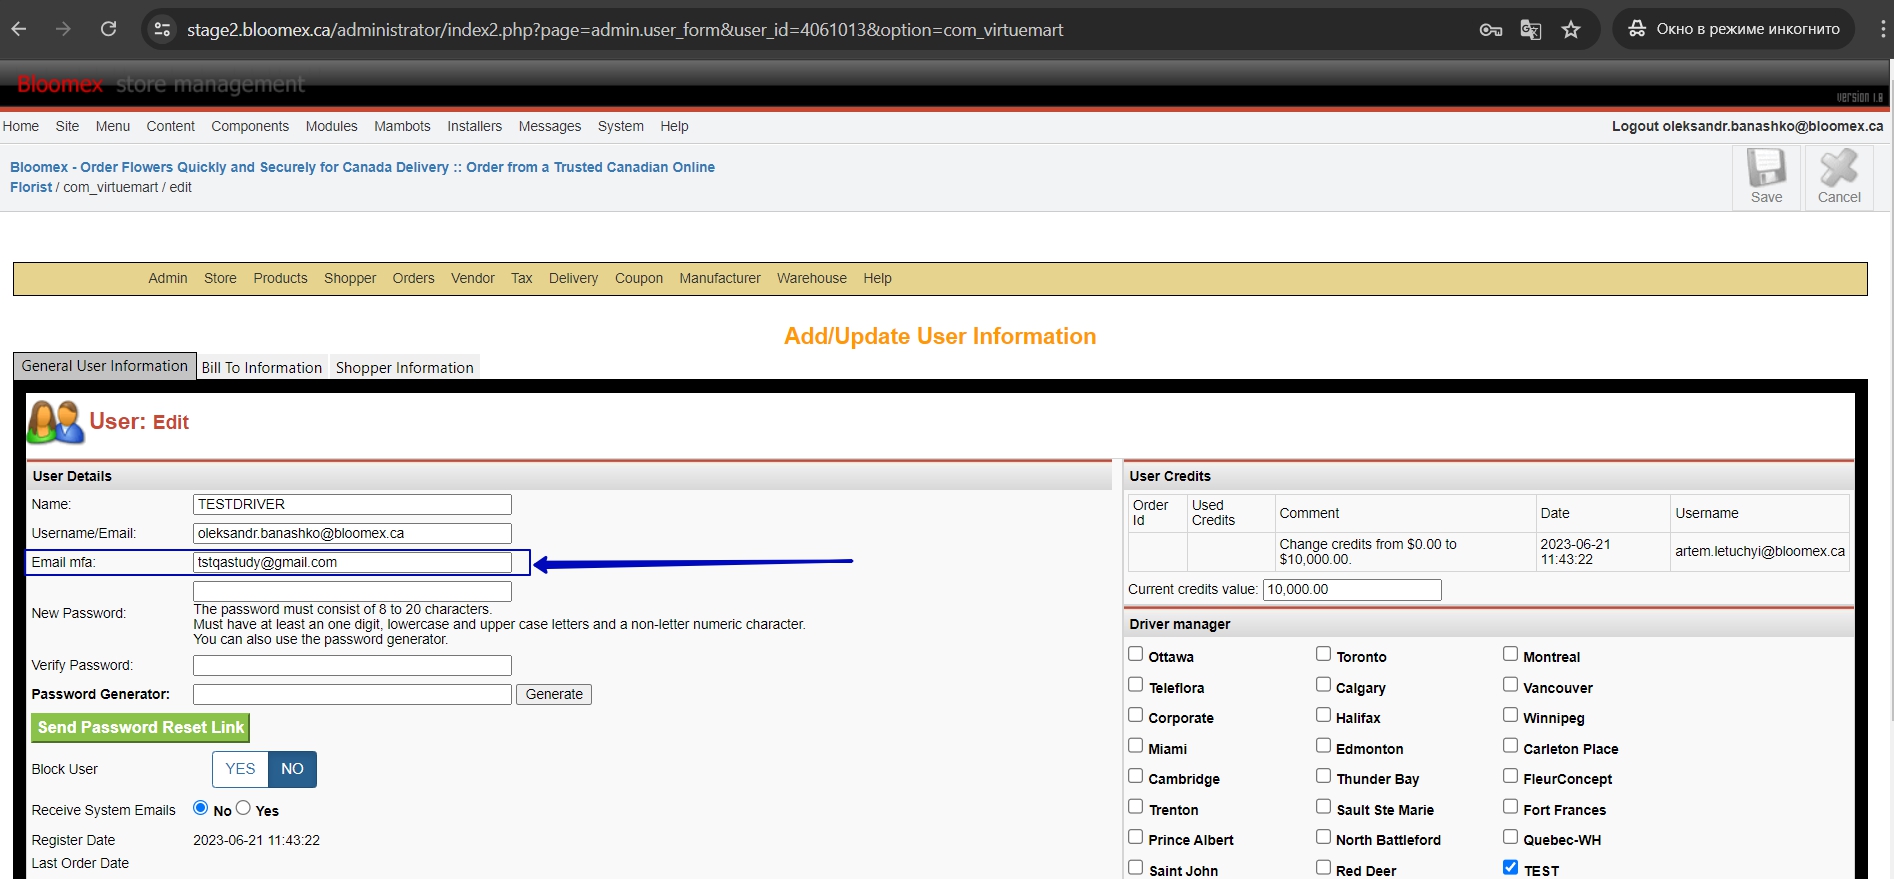Open the Home menu item
Viewport: 1894px width, 879px height.
tap(21, 126)
